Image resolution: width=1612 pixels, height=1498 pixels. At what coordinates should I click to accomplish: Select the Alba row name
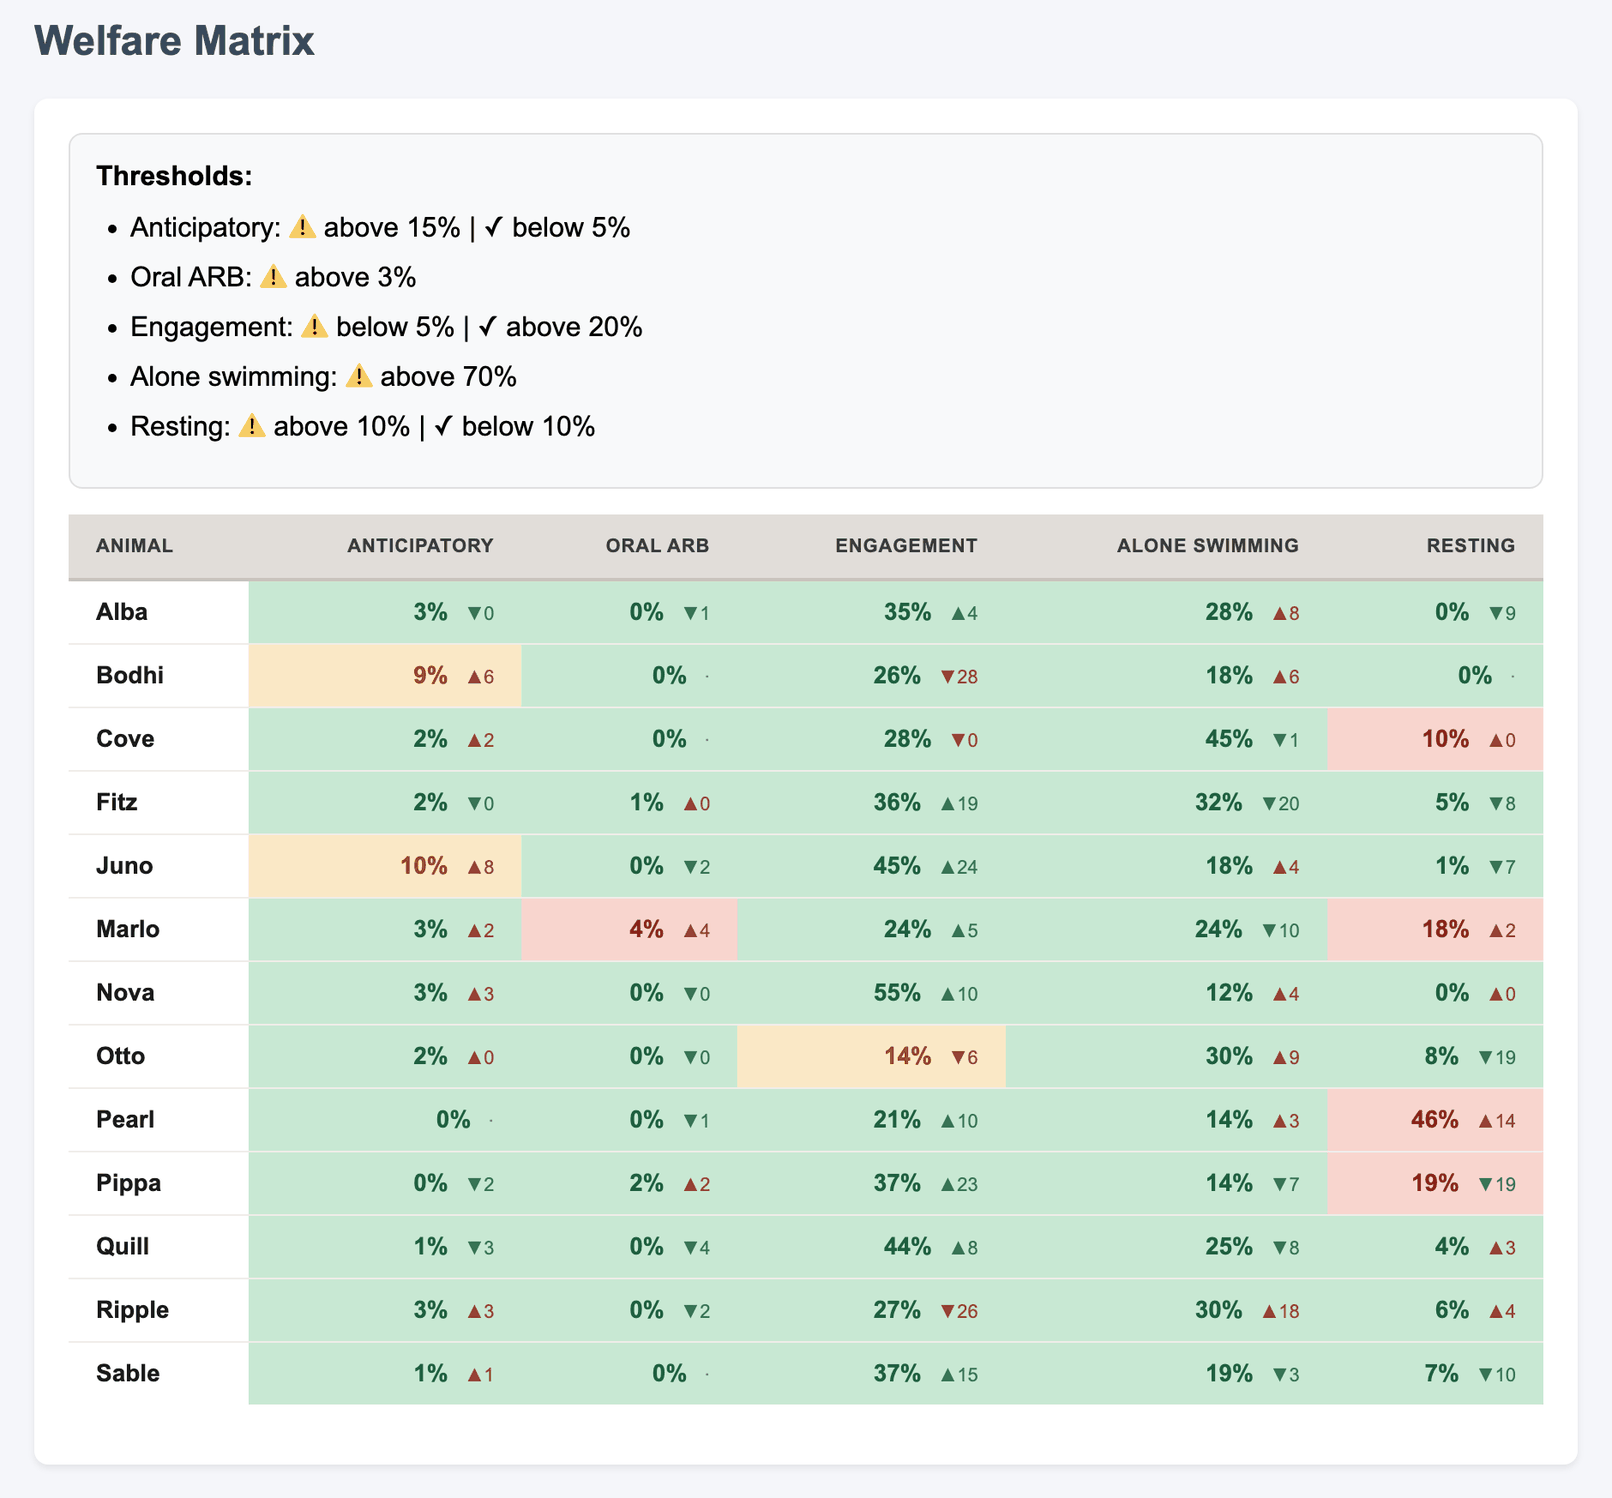pos(122,612)
